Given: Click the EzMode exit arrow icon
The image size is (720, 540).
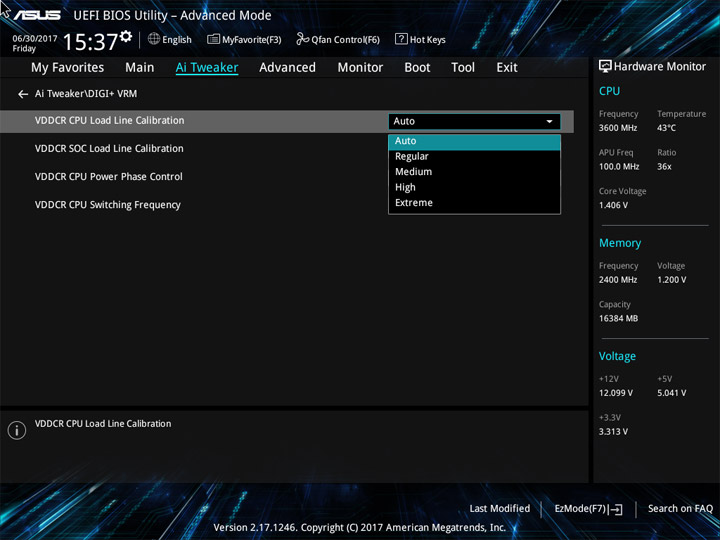Looking at the screenshot, I should click(616, 509).
